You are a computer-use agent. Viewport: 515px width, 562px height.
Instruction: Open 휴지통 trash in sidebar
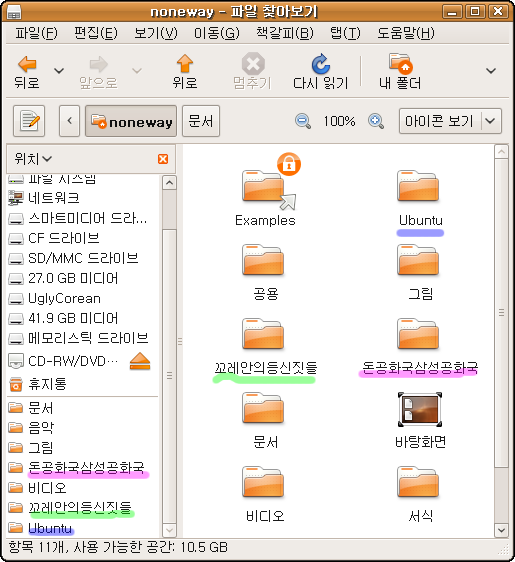point(82,384)
